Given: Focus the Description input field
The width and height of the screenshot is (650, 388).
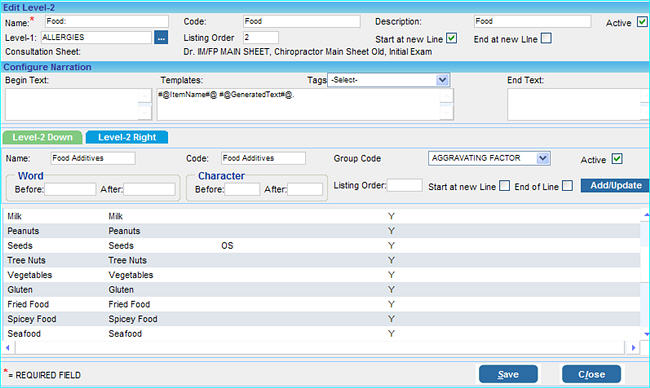Looking at the screenshot, I should (532, 22).
